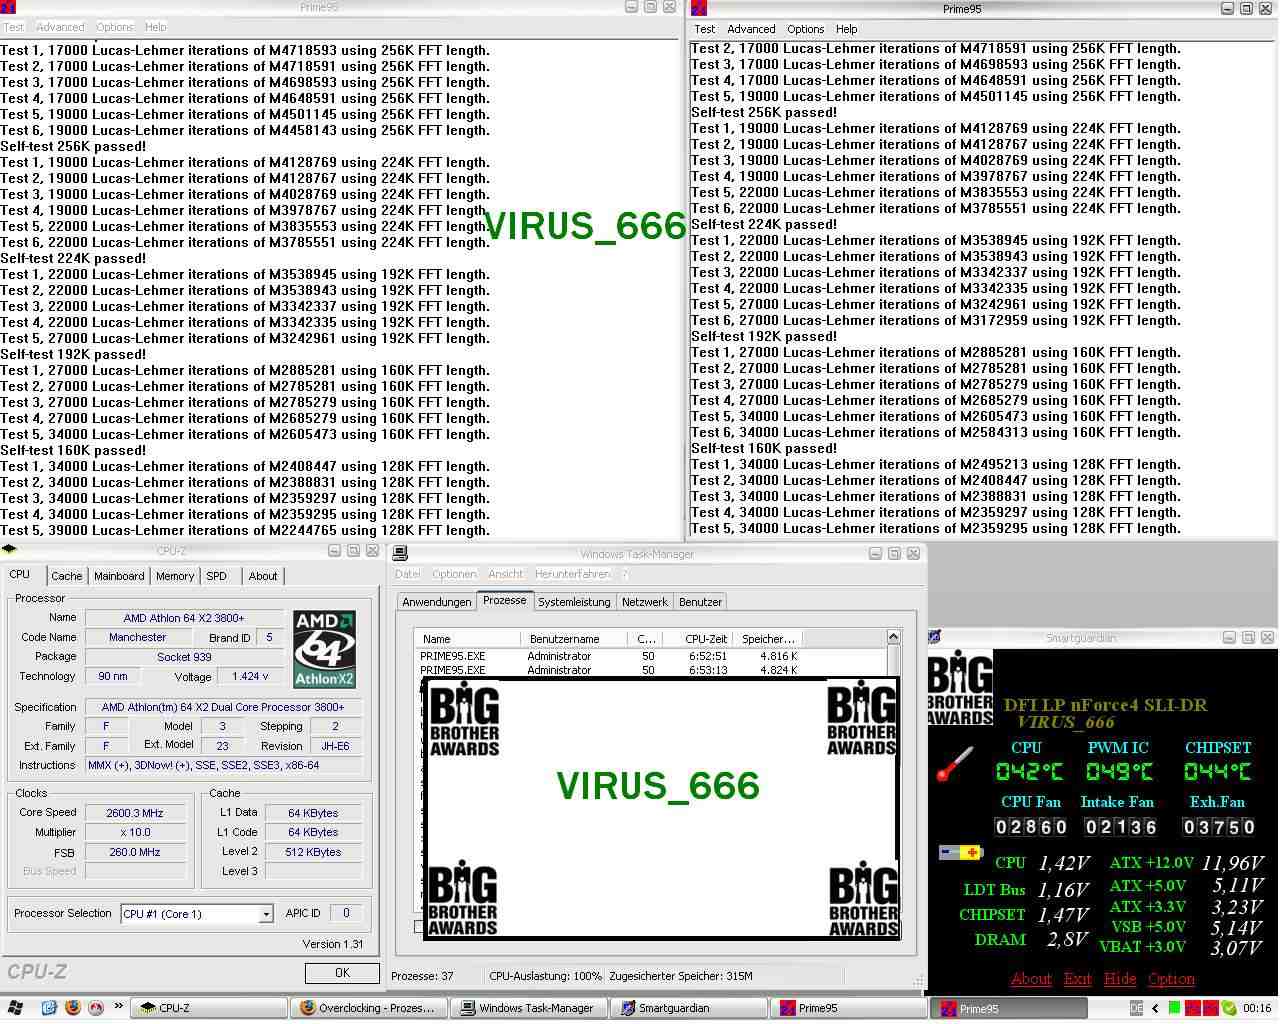The height and width of the screenshot is (1024, 1280).
Task: Open Test menu in active Prime95 window
Action: pyautogui.click(x=705, y=29)
